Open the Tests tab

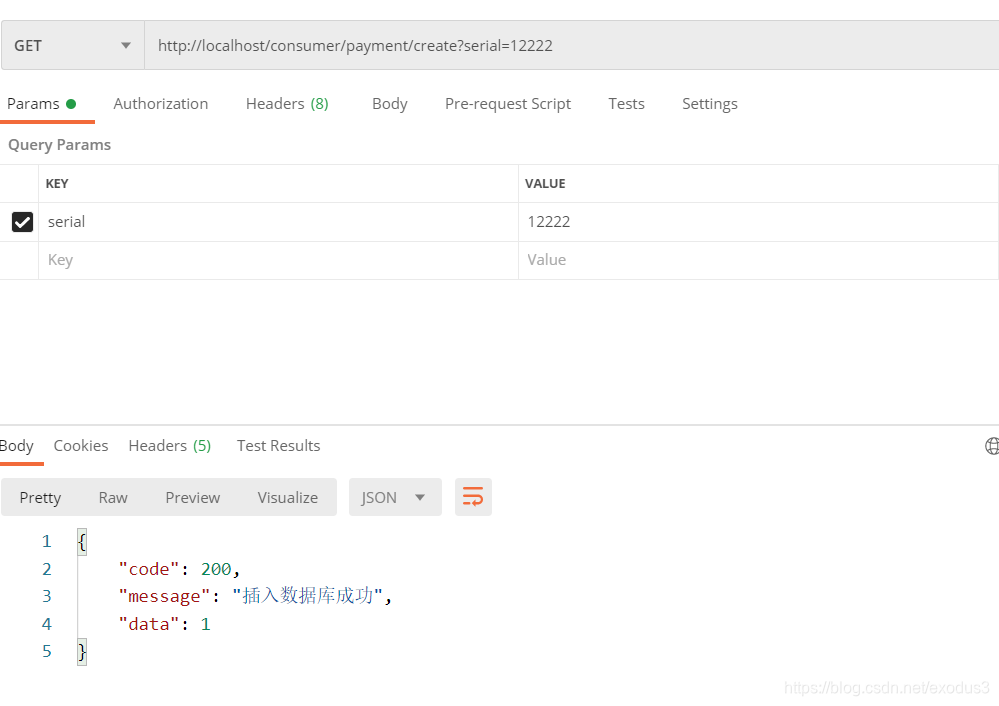point(626,104)
